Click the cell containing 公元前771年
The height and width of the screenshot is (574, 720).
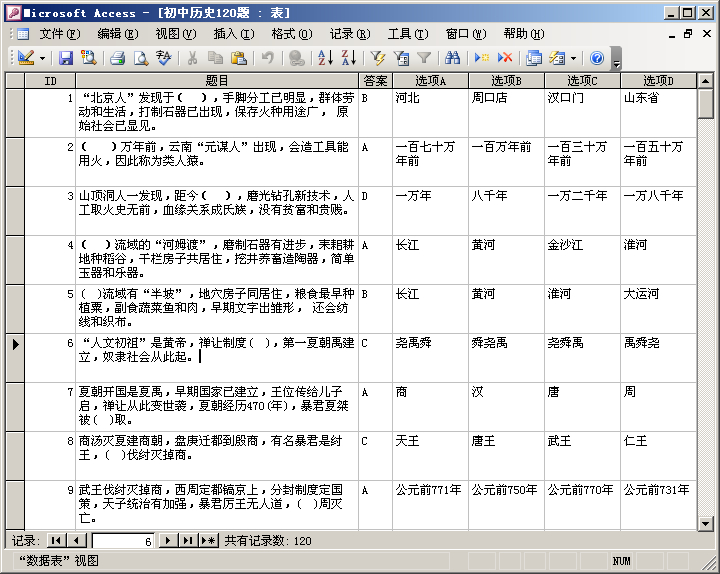[x=431, y=505]
